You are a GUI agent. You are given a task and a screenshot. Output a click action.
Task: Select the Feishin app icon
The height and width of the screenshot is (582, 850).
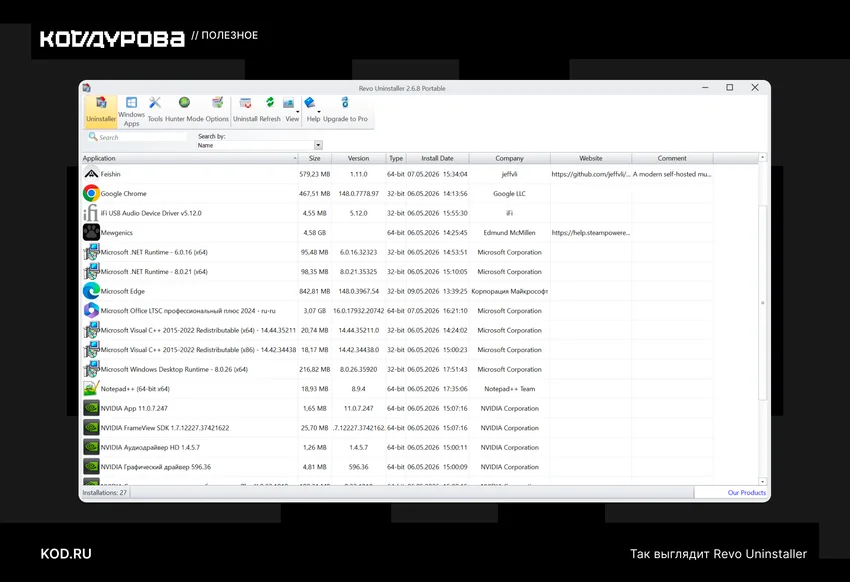point(91,174)
